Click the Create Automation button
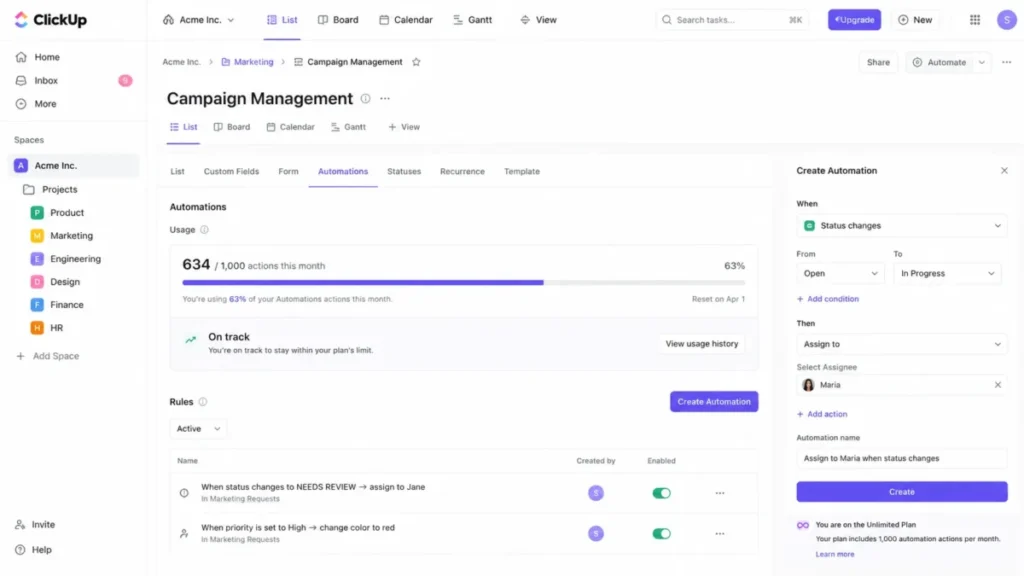Screen dimensions: 1024x576 [x=714, y=402]
